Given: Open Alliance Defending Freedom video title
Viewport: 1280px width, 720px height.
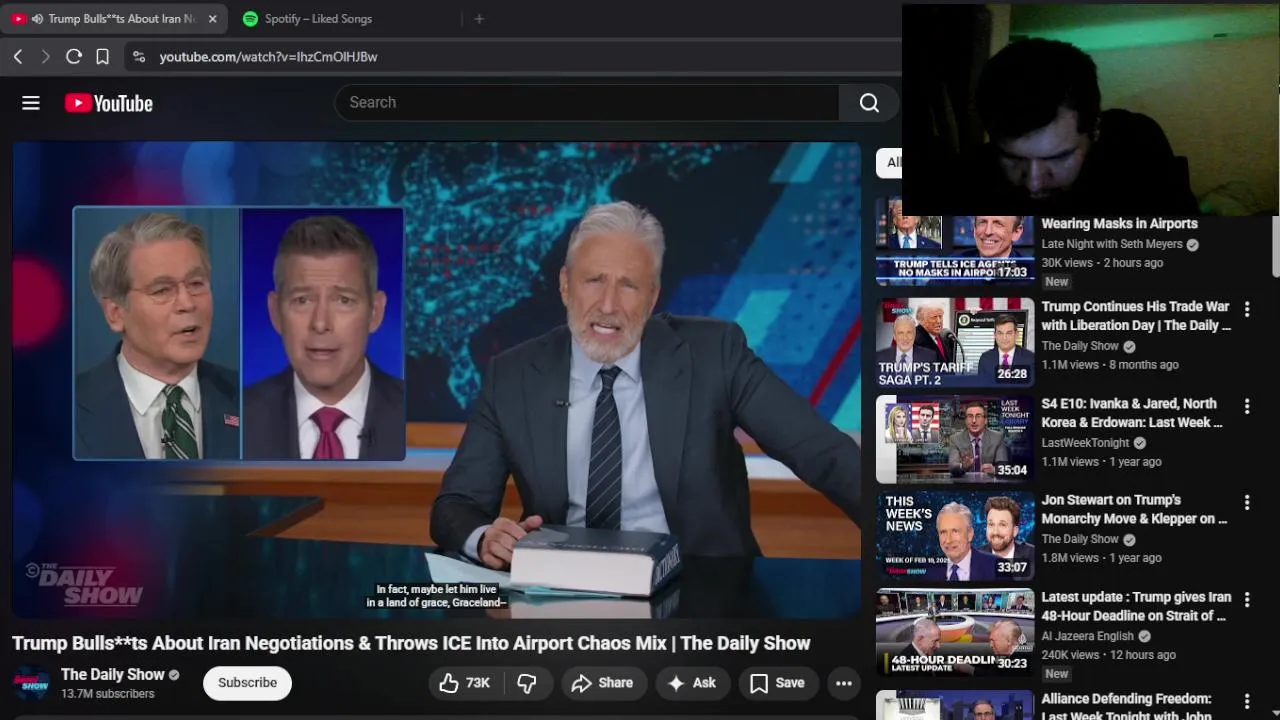Looking at the screenshot, I should pyautogui.click(x=1126, y=706).
